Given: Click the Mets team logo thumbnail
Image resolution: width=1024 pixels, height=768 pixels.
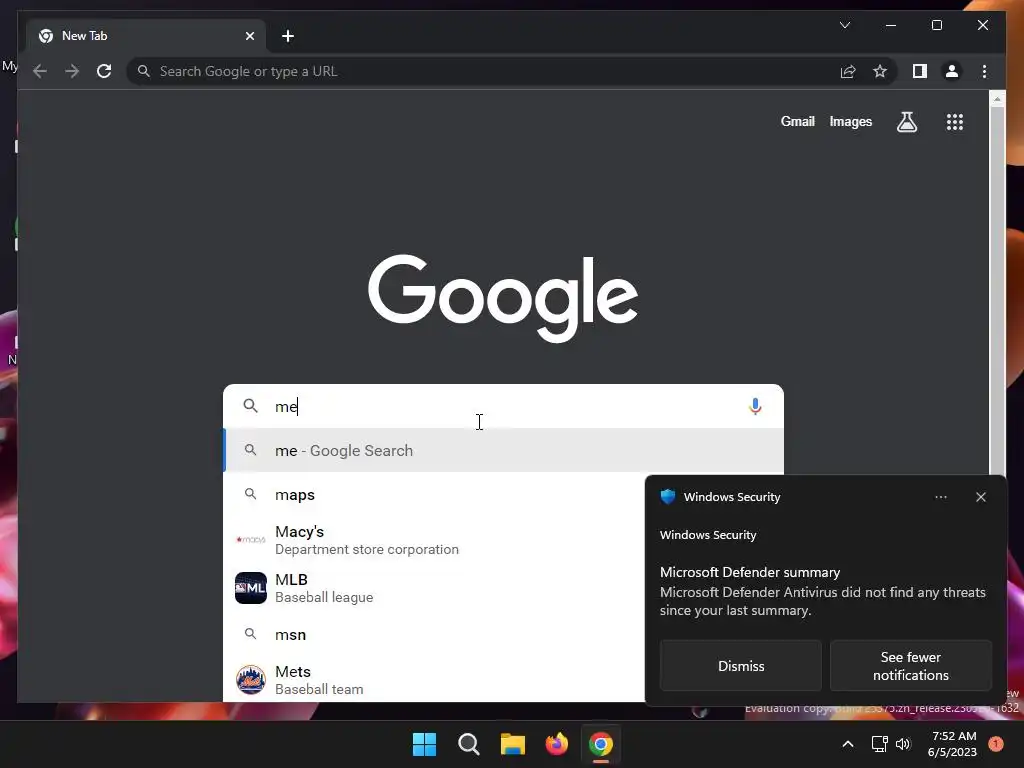Looking at the screenshot, I should click(251, 680).
